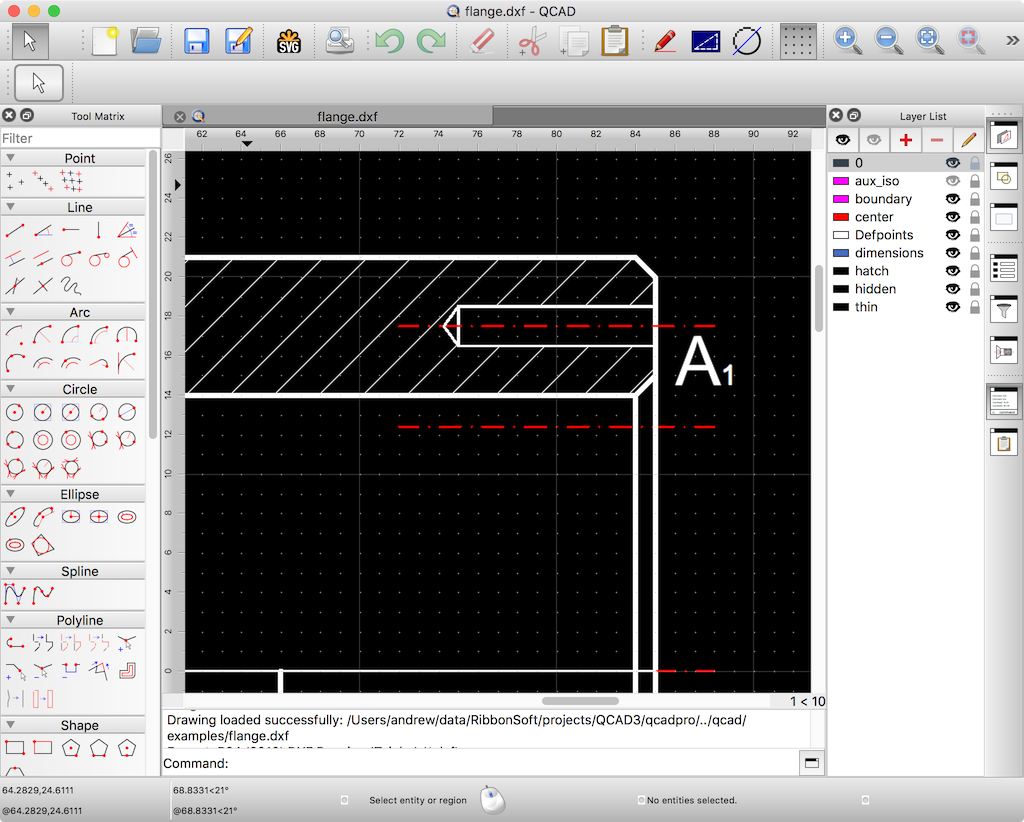The image size is (1024, 822).
Task: Click the Undo green arrow icon
Action: 389,41
